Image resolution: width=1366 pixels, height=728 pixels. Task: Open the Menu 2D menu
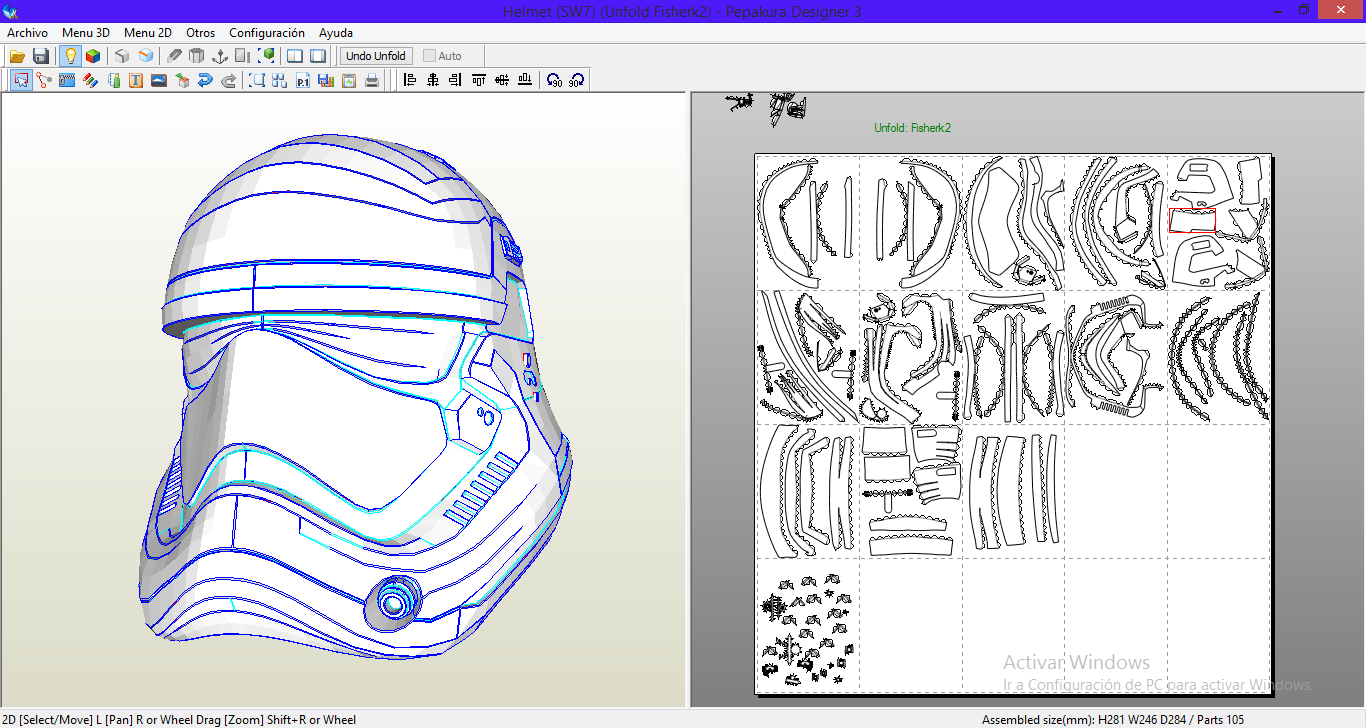click(148, 33)
